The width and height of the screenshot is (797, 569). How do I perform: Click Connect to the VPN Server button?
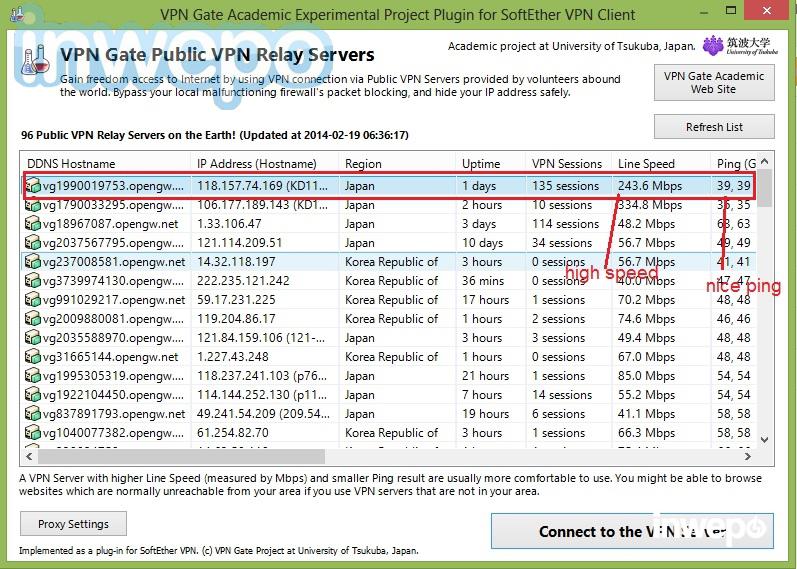point(632,531)
